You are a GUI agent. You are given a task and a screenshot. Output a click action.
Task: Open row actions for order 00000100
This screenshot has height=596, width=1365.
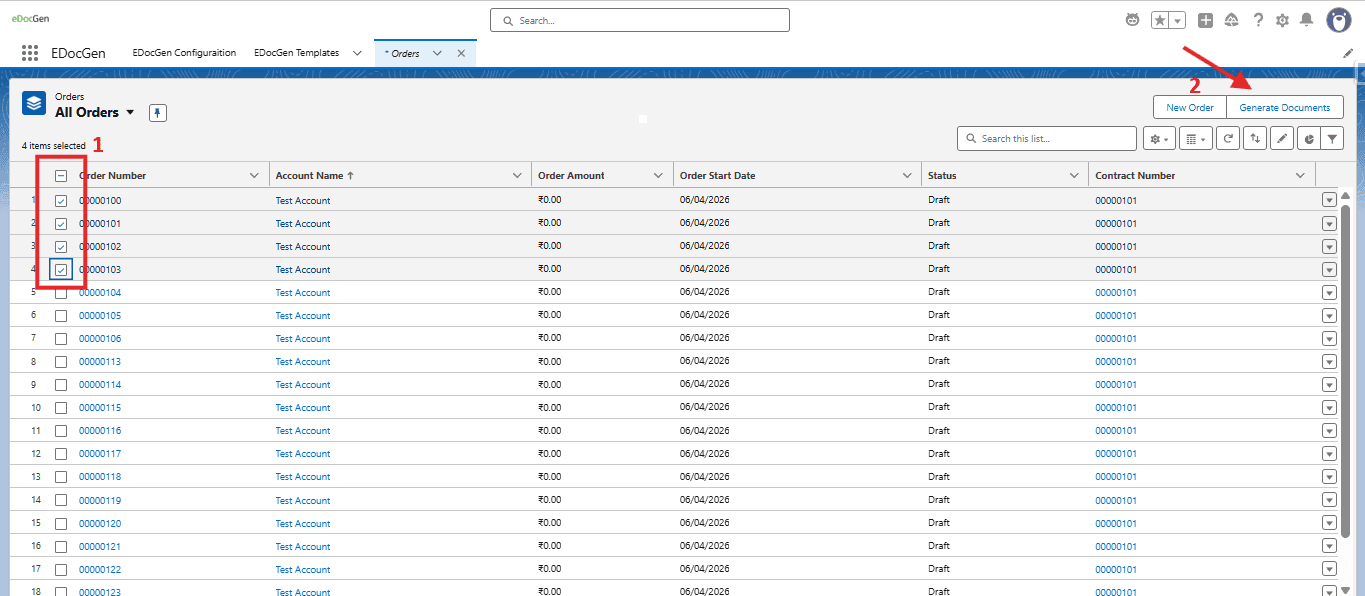point(1329,200)
